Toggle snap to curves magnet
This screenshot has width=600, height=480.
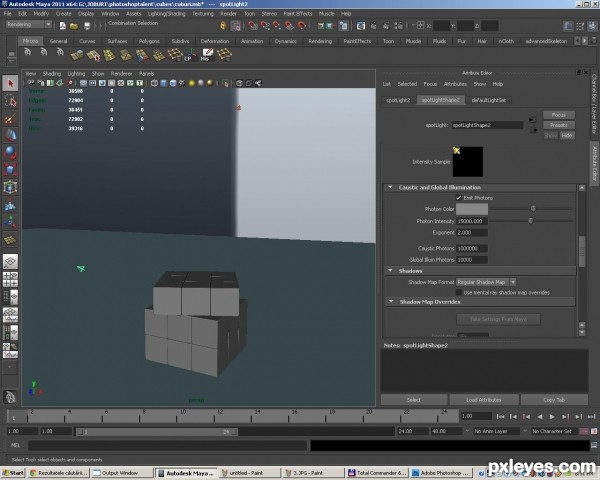coord(265,26)
